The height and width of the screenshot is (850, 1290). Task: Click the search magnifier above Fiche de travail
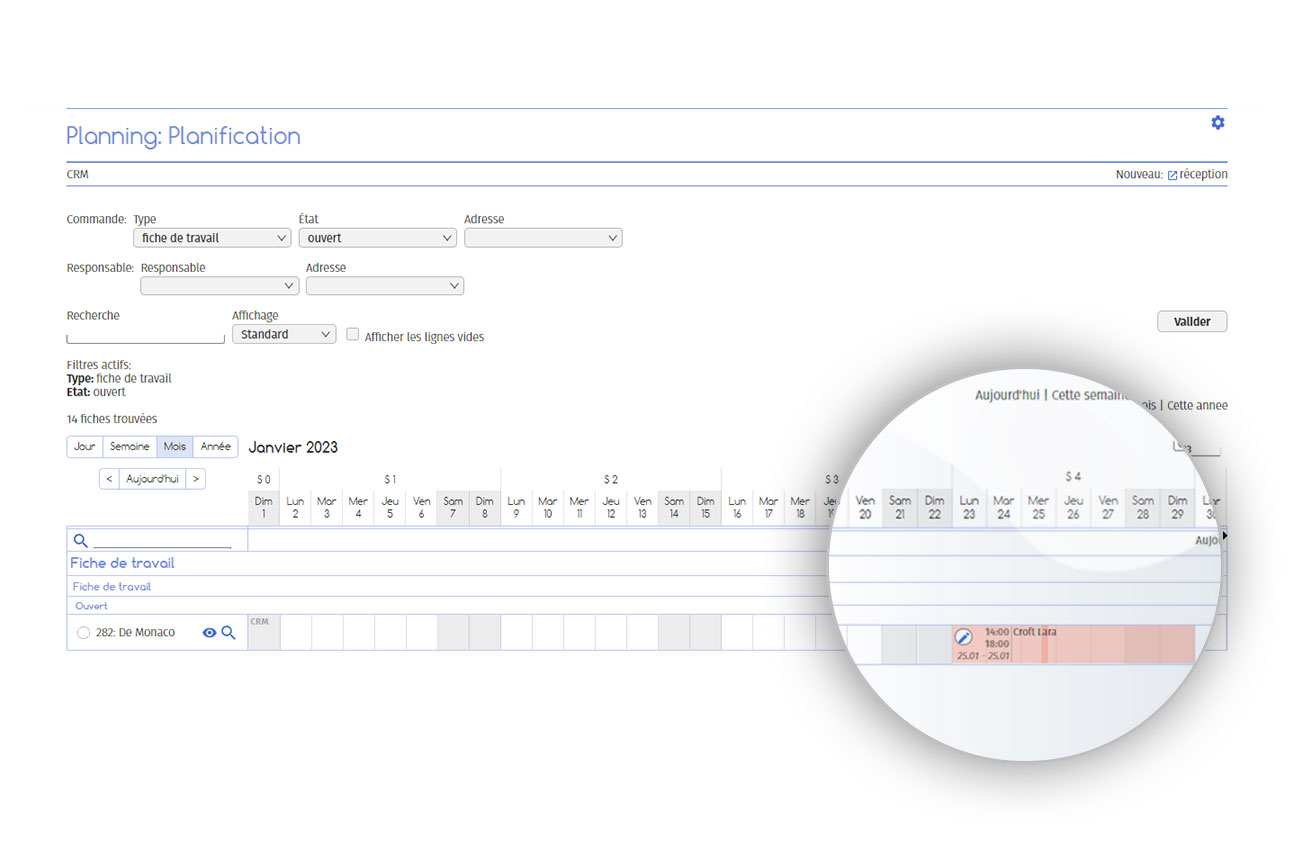coord(81,541)
